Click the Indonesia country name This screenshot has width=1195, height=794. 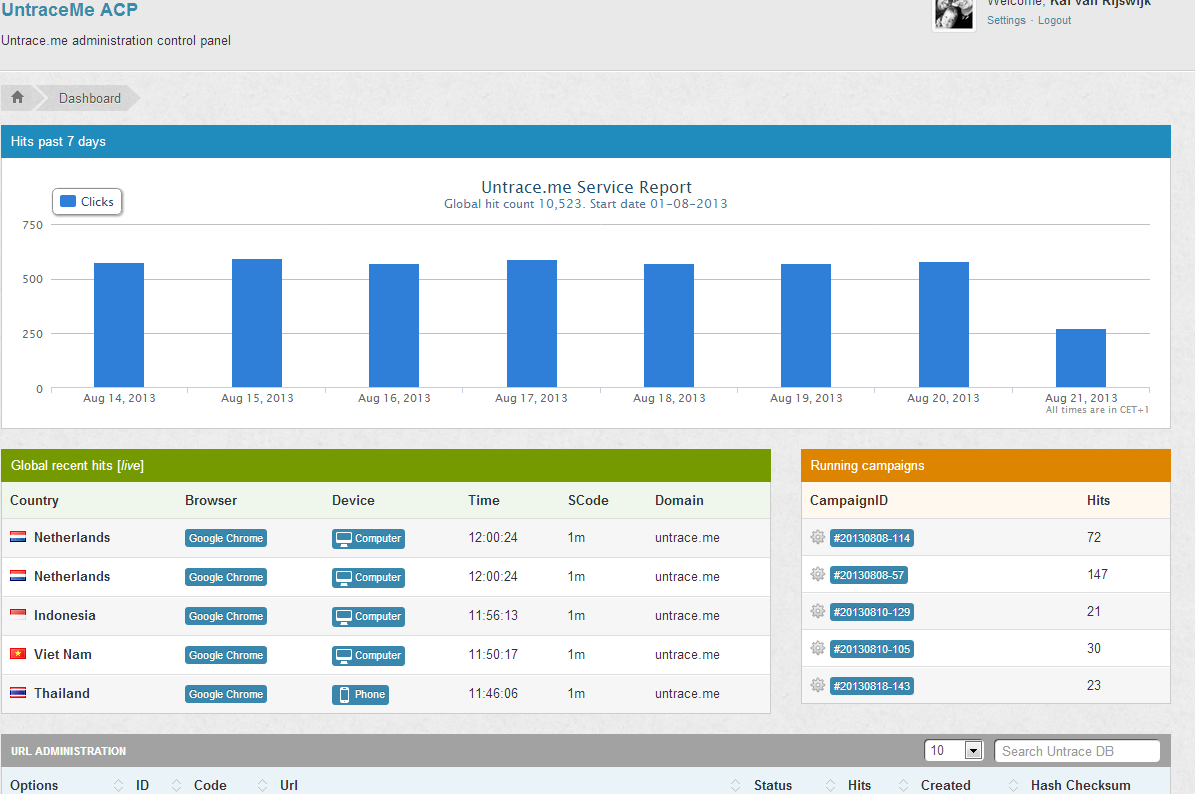65,615
